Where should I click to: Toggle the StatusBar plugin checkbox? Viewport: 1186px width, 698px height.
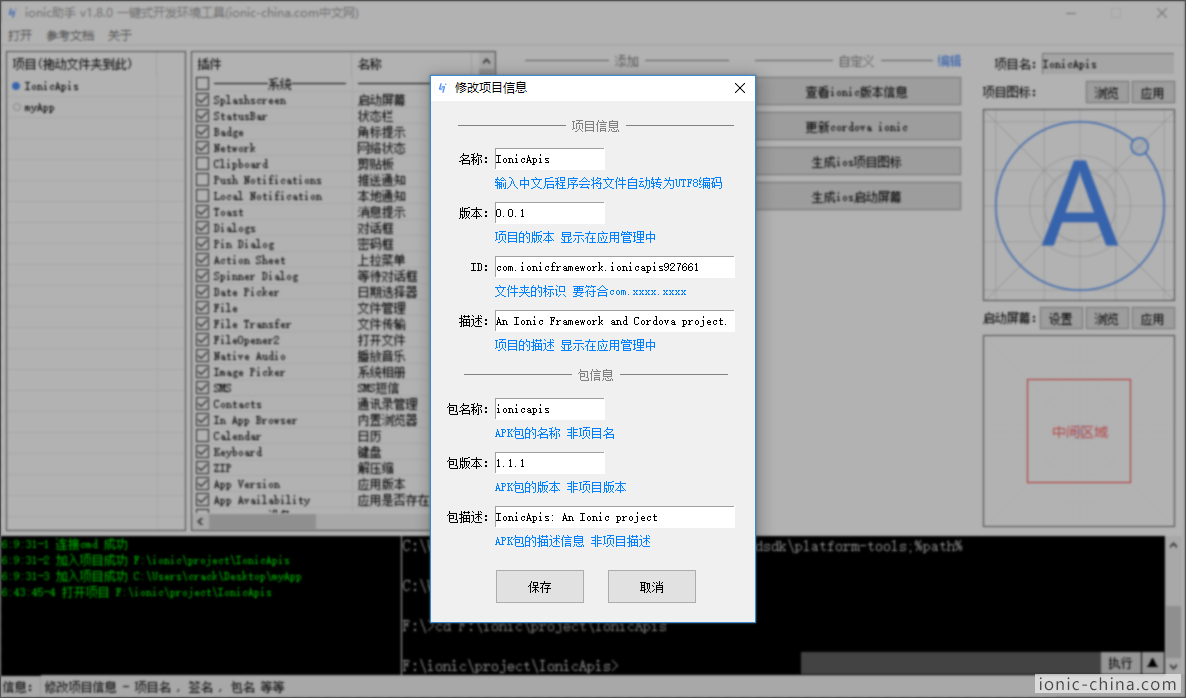(x=203, y=116)
